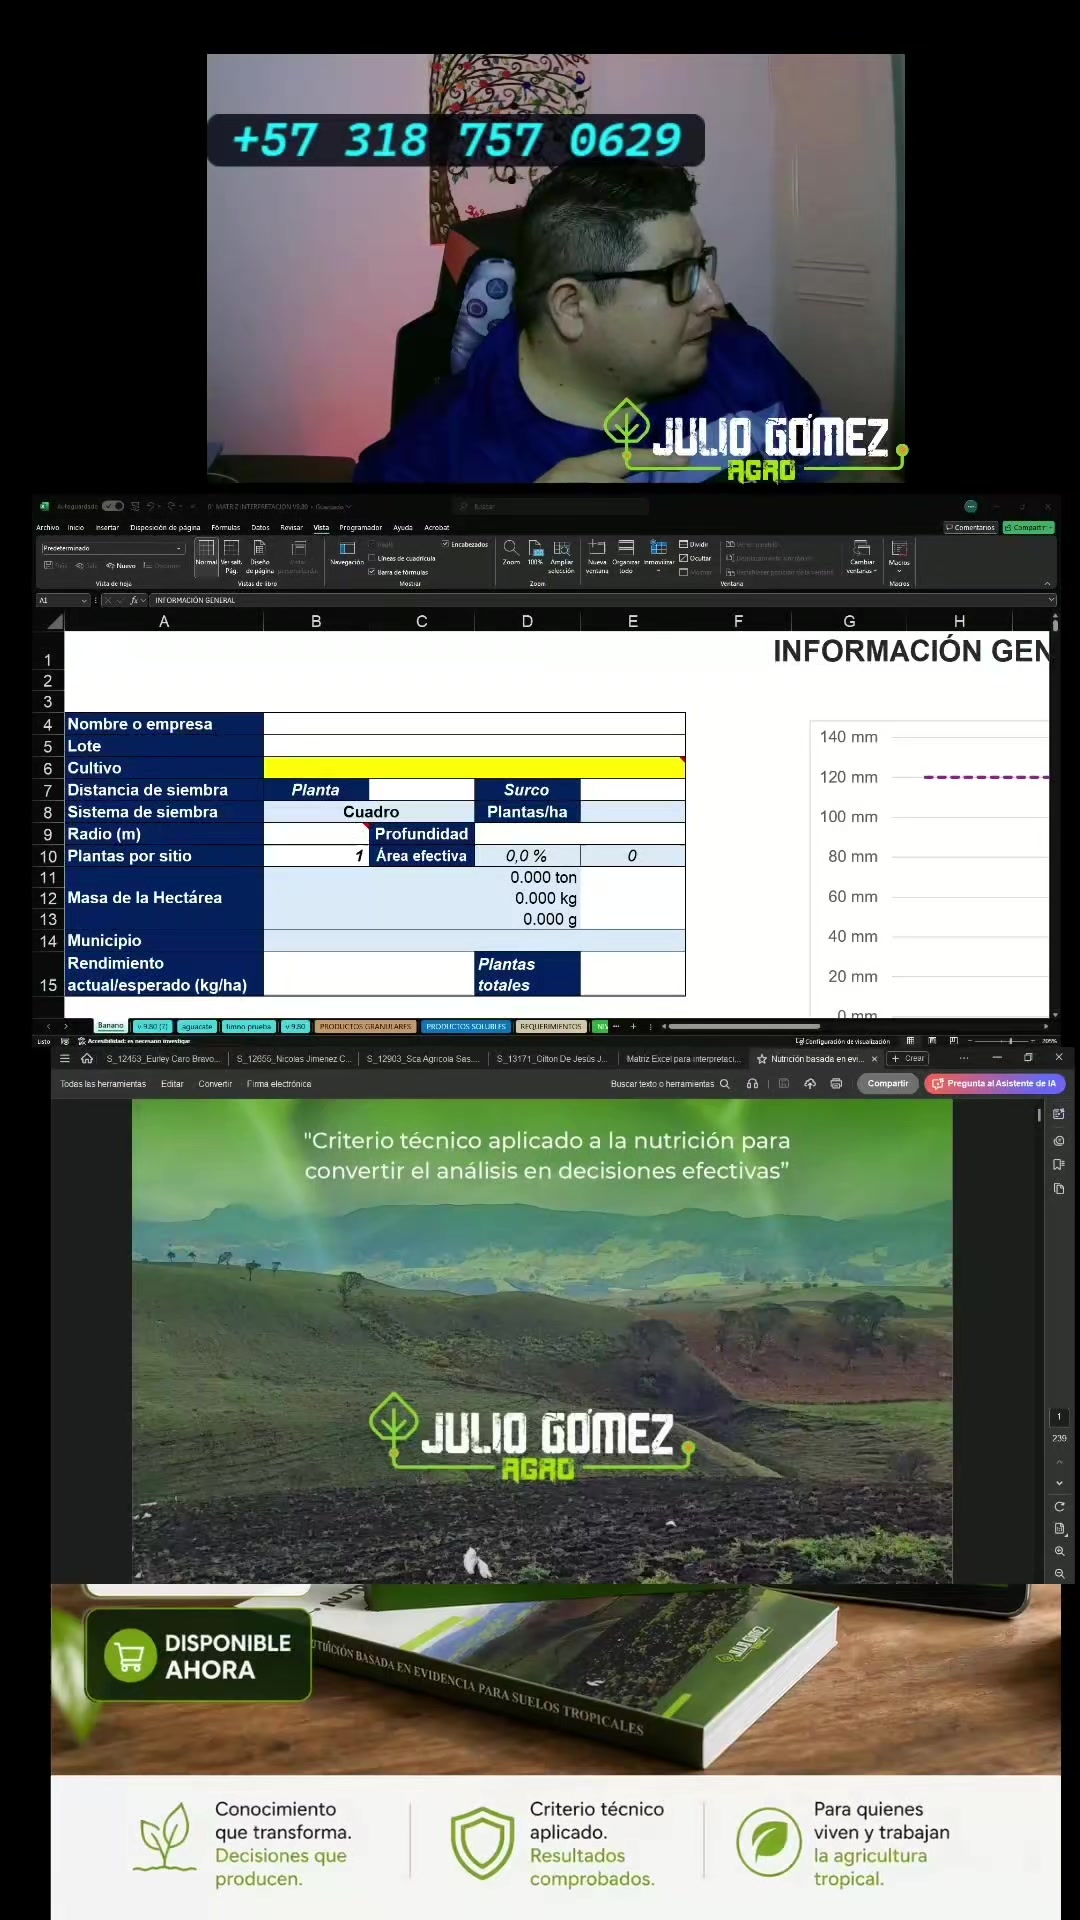
Task: Click Acrobat Compartir button
Action: pyautogui.click(x=887, y=1083)
